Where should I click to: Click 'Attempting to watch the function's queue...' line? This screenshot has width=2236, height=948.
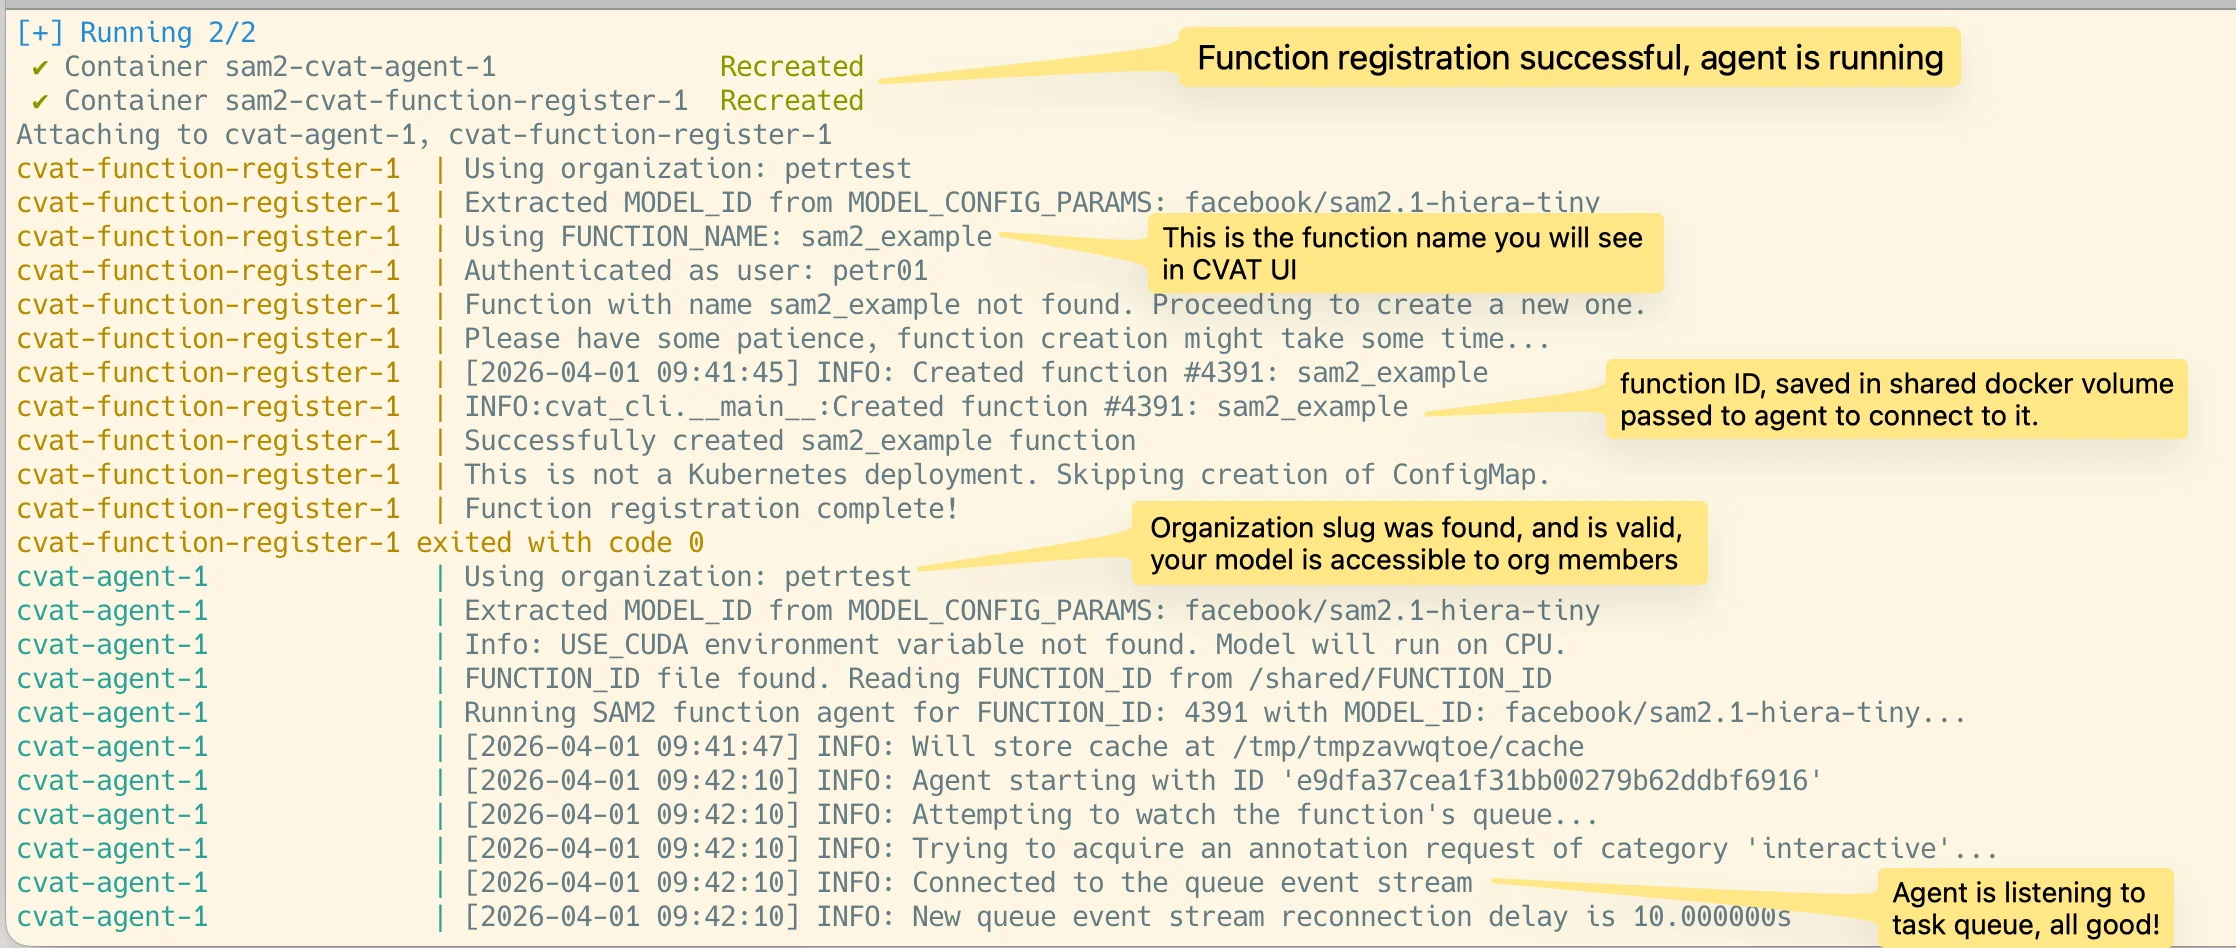tap(1031, 815)
